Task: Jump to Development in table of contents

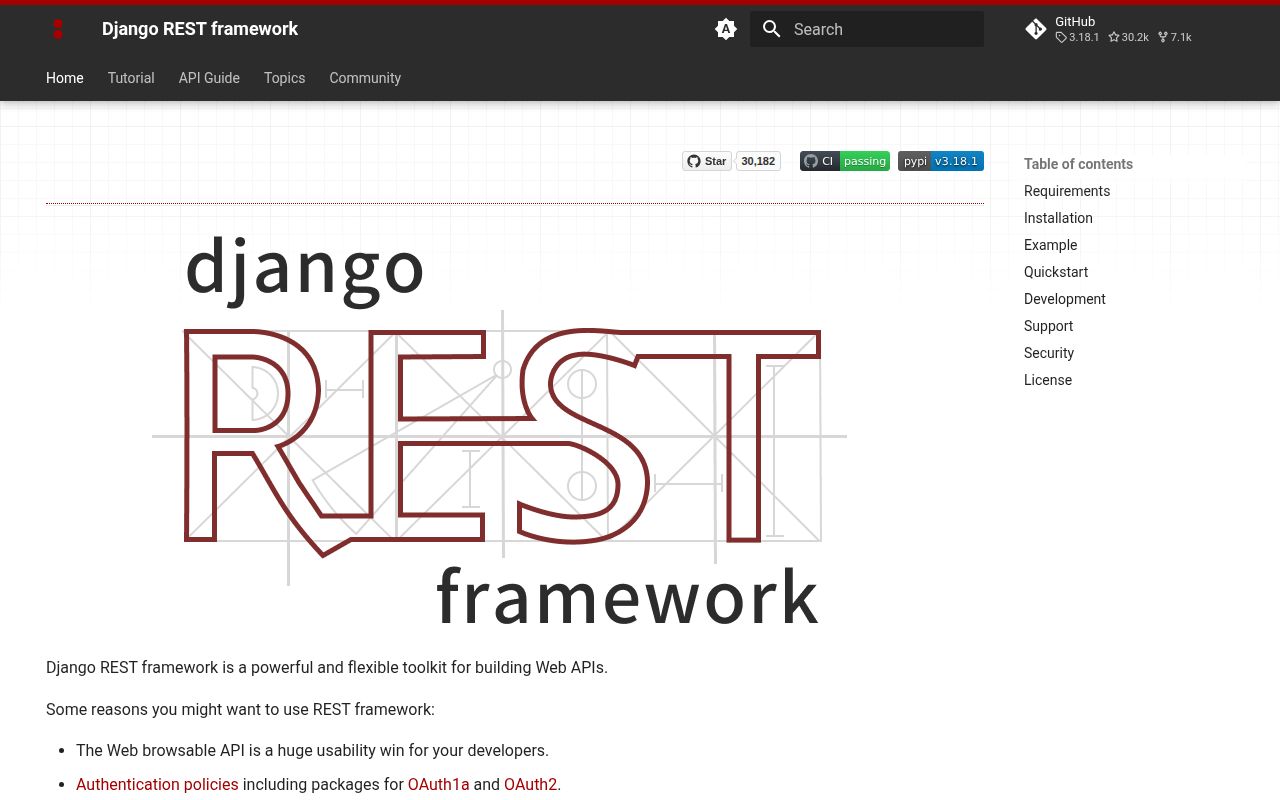Action: coord(1065,299)
